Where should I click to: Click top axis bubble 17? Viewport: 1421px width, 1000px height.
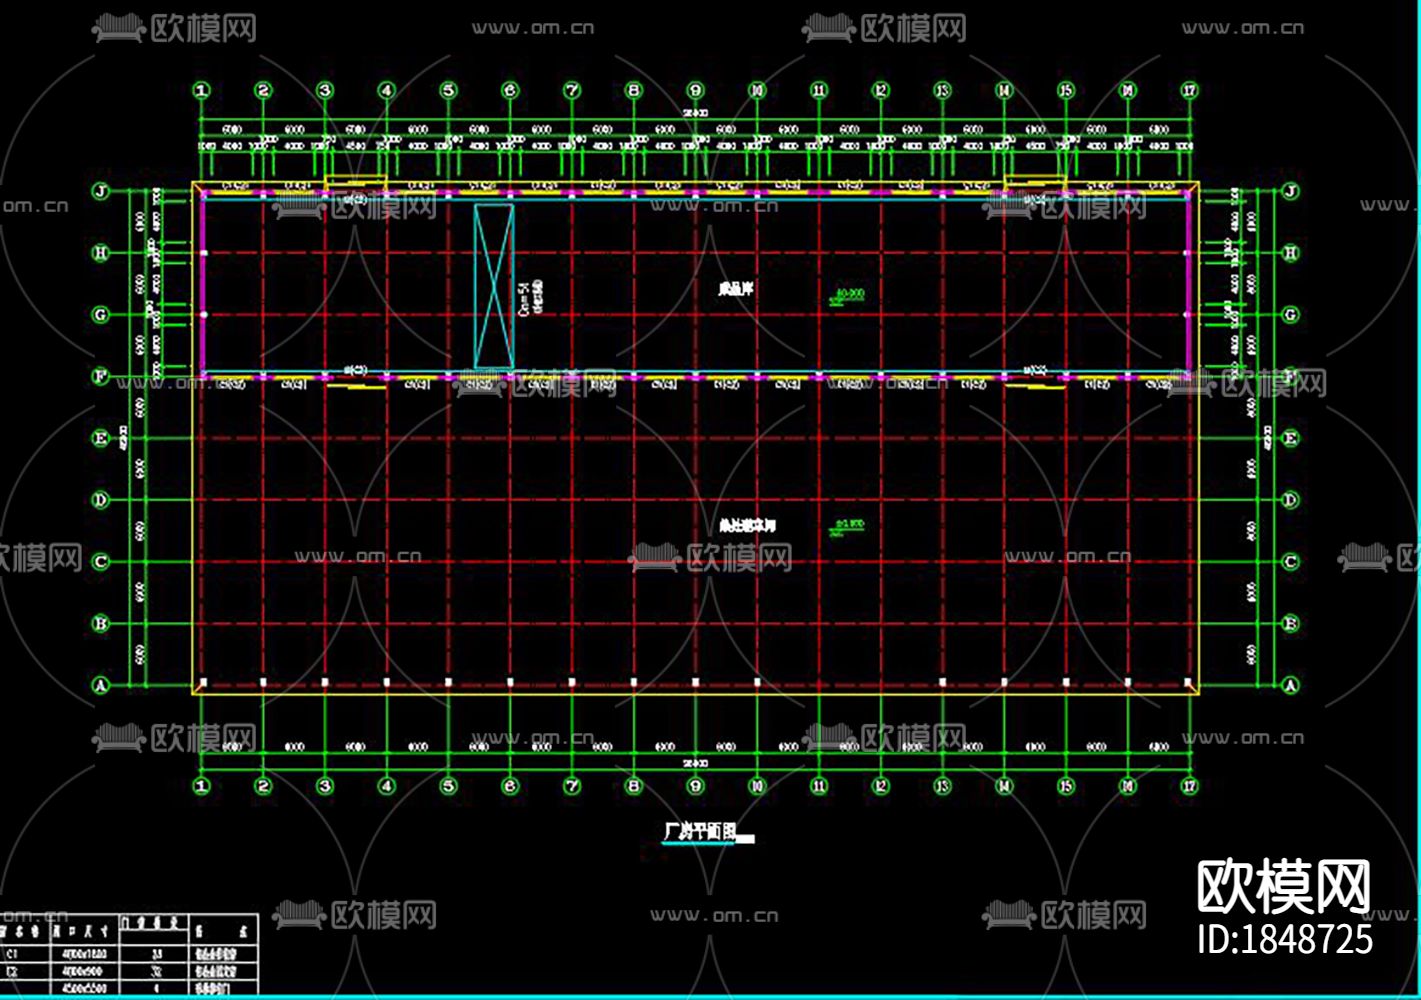click(1189, 91)
